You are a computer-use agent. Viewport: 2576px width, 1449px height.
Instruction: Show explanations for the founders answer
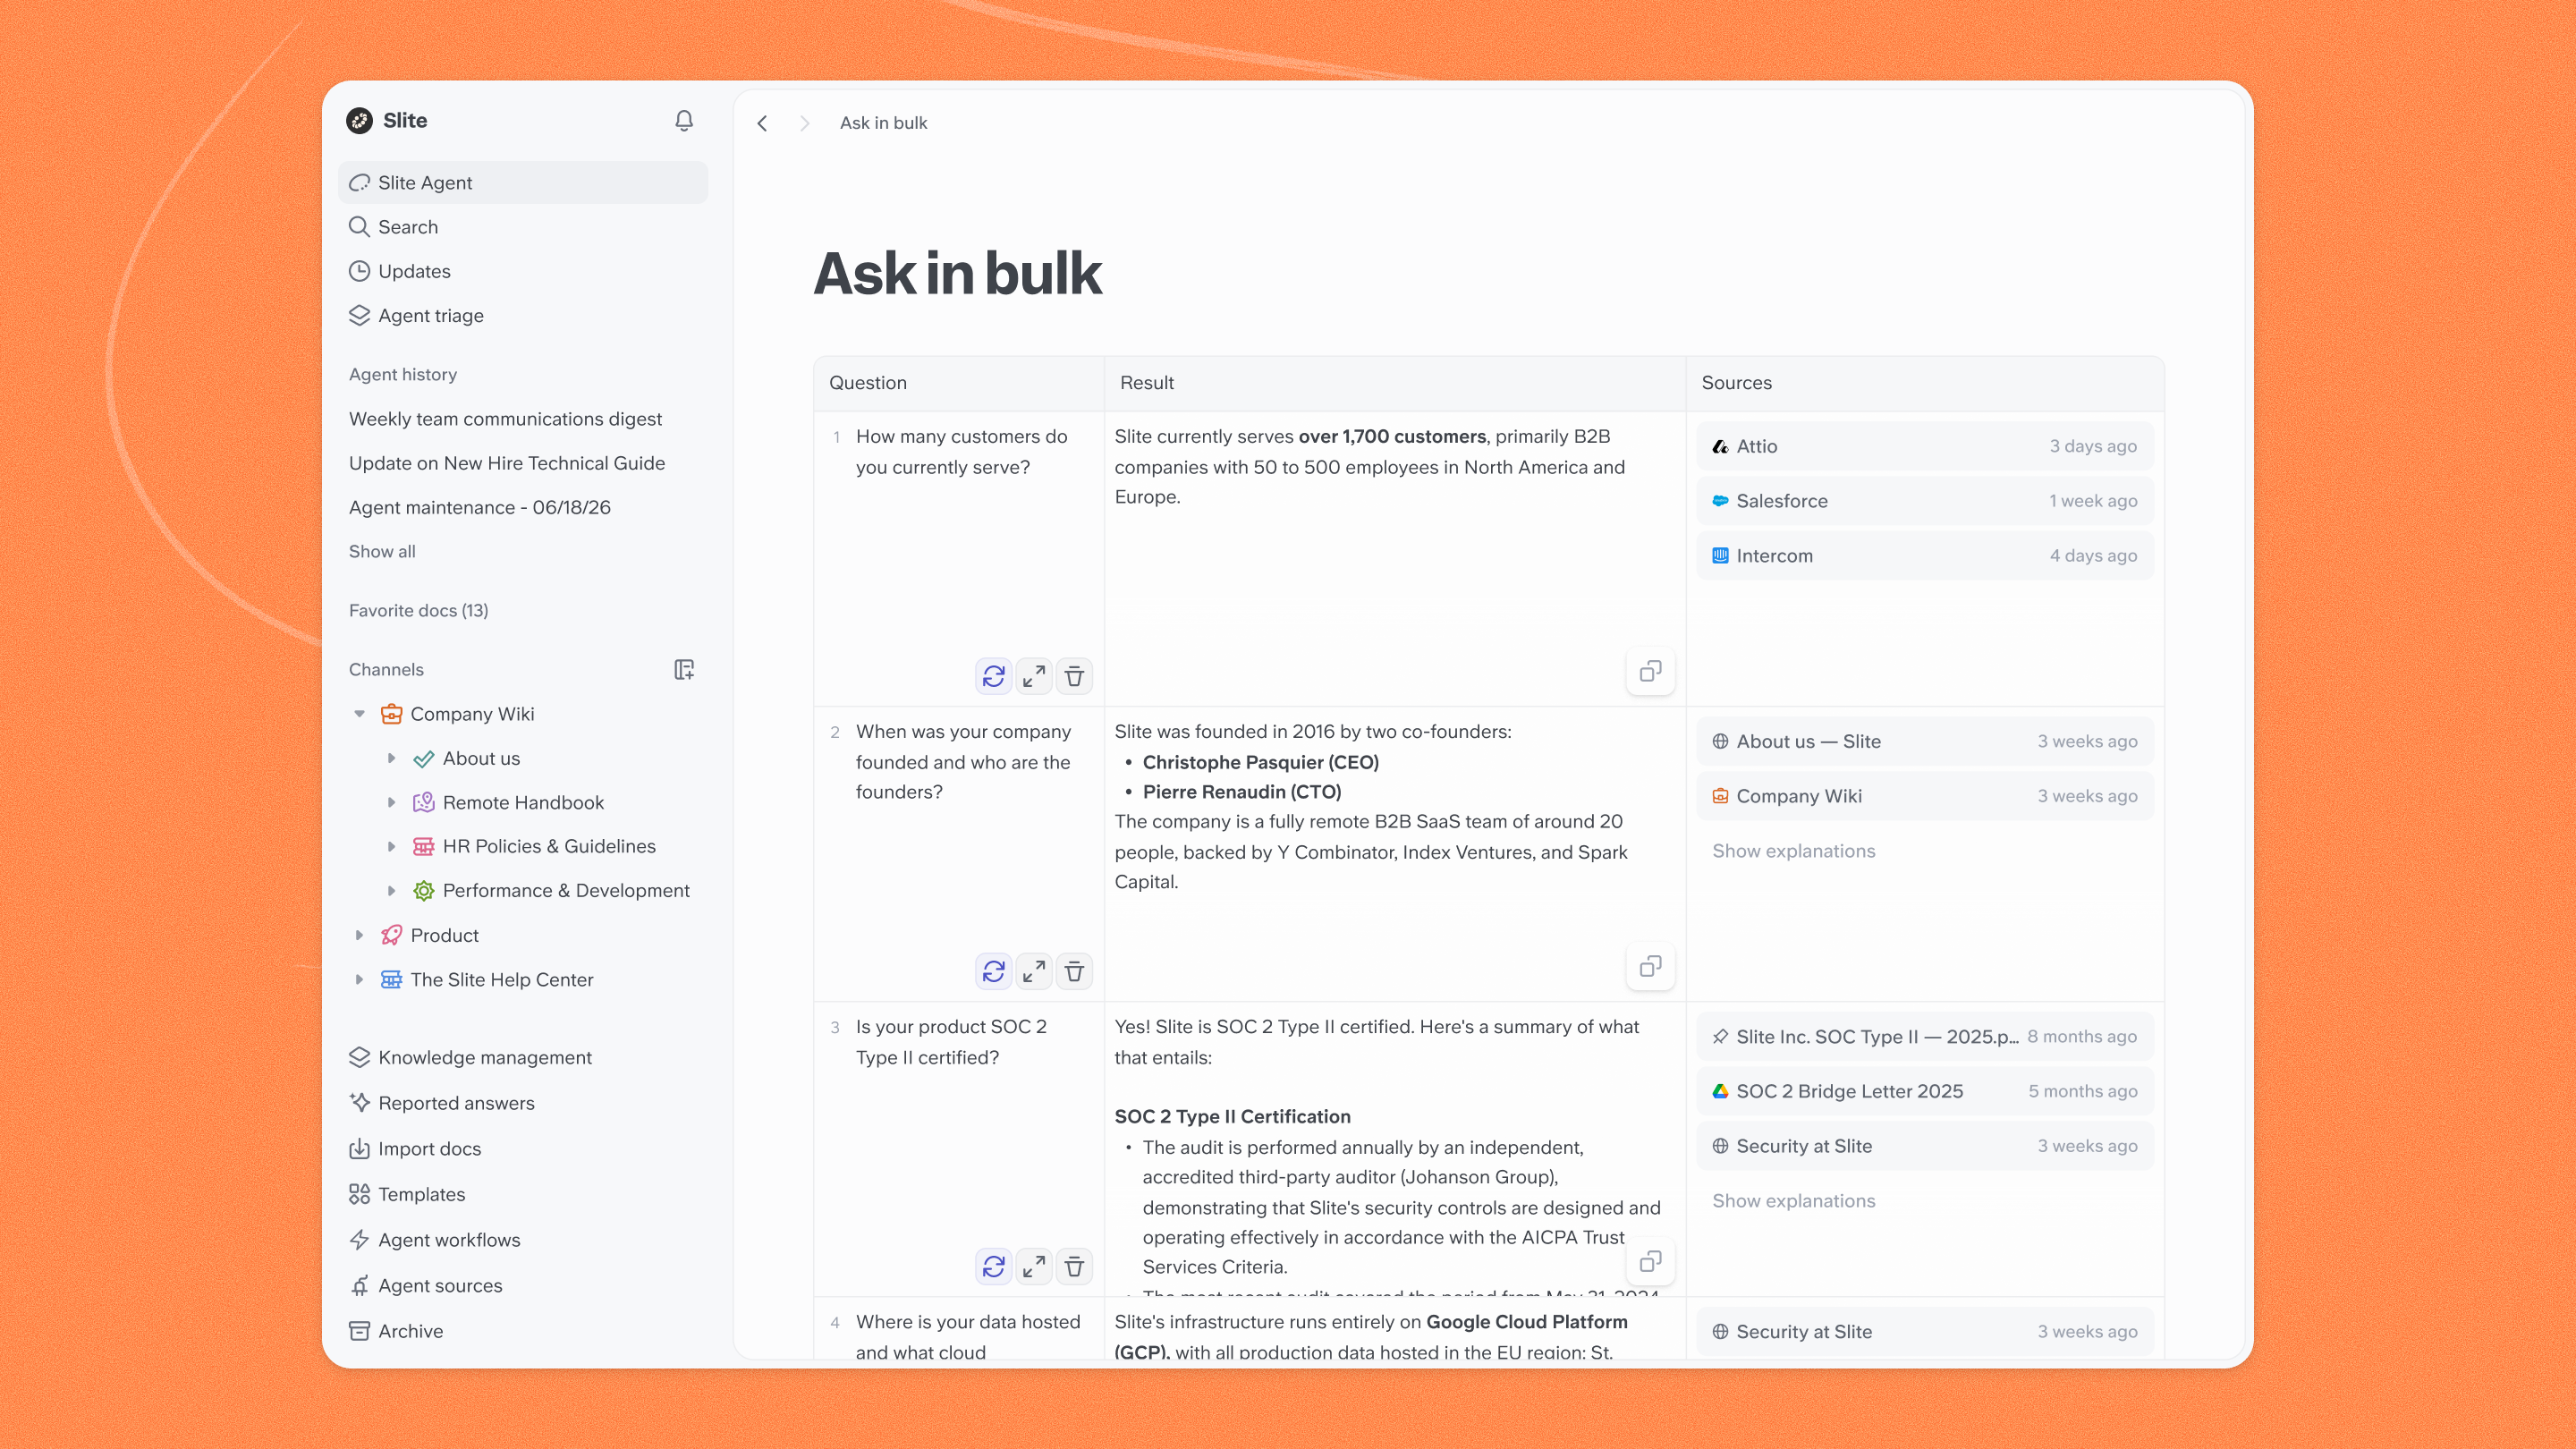coord(1793,851)
